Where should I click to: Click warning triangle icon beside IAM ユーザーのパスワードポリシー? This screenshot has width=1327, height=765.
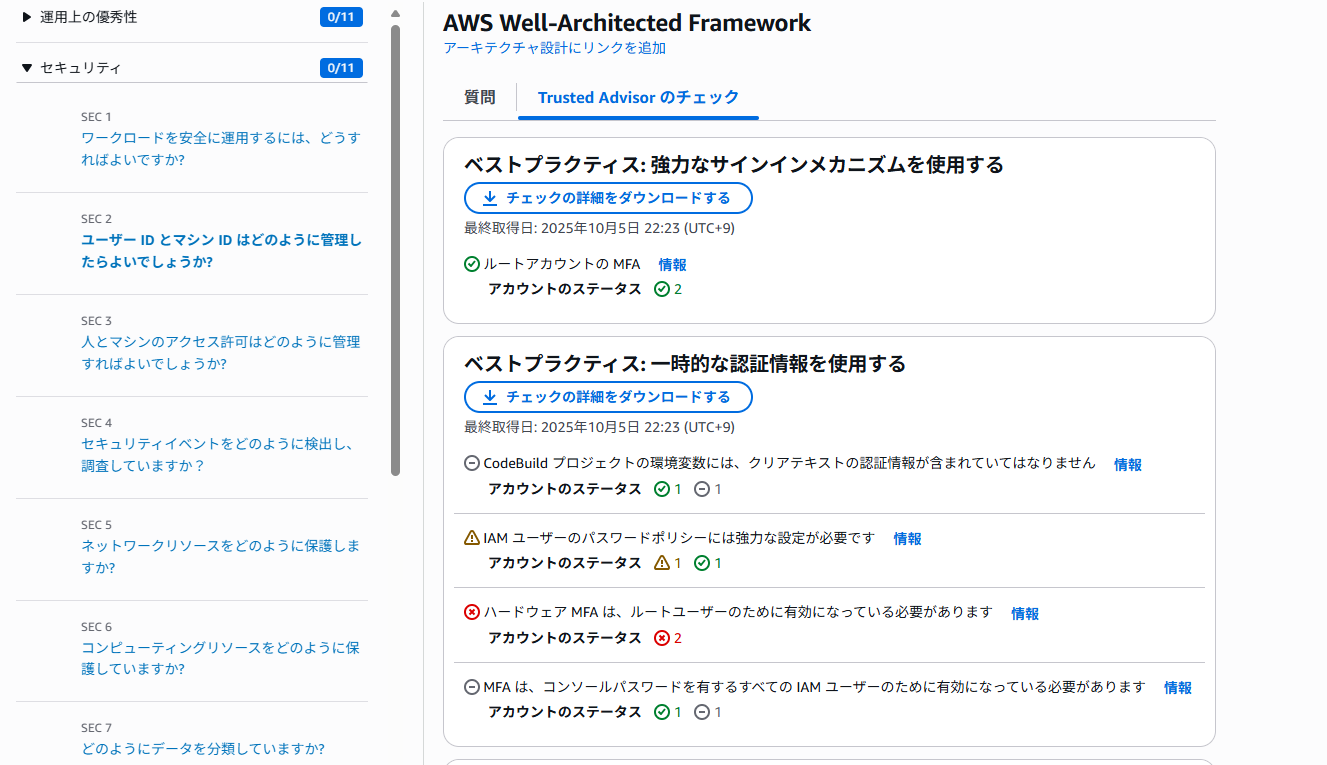472,538
